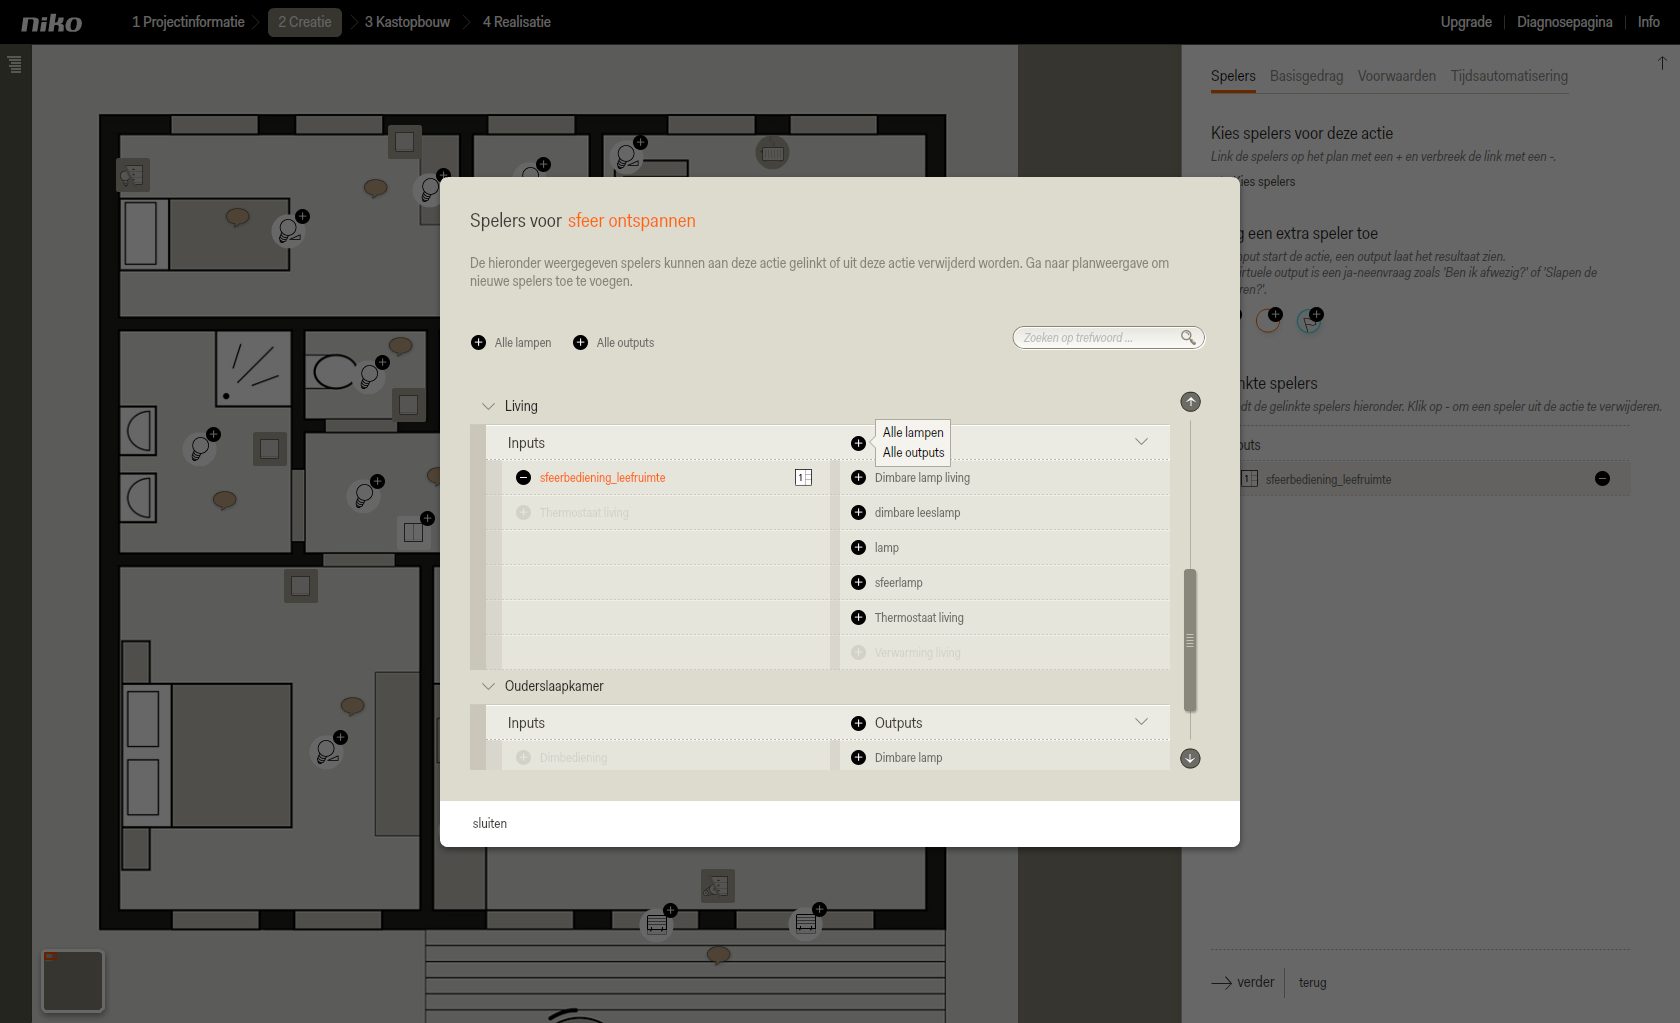Add Dimbare lamp living player
The width and height of the screenshot is (1680, 1023).
858,477
